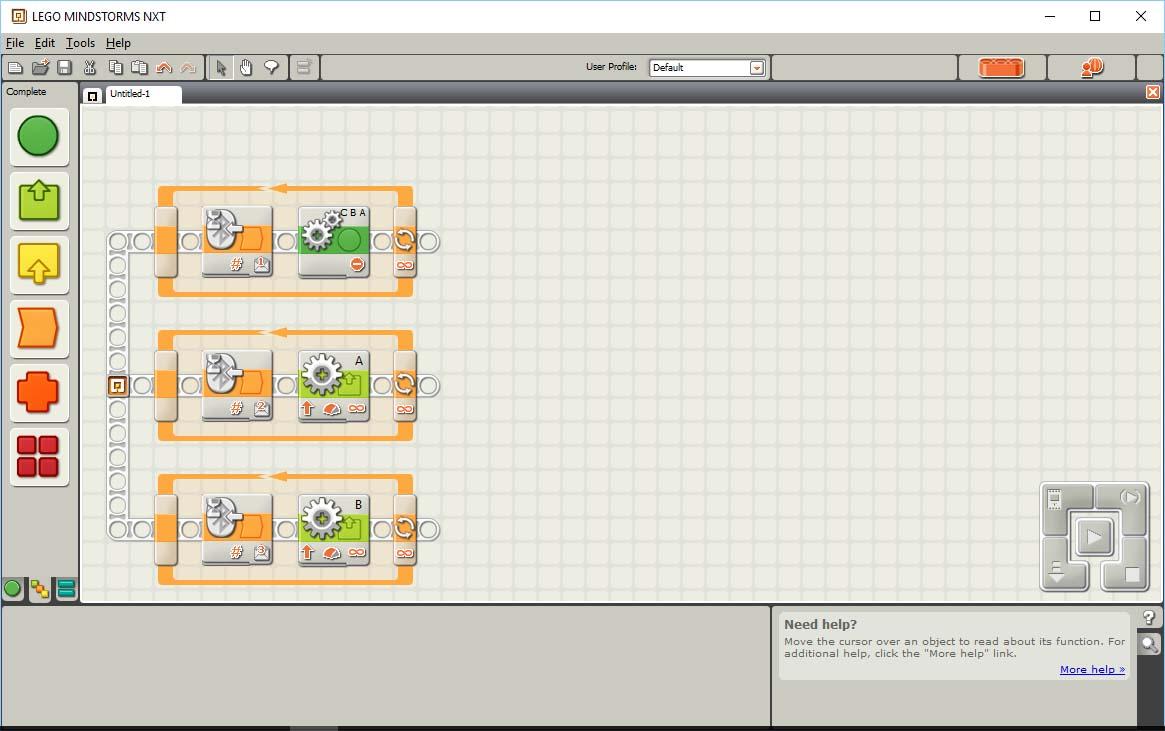Screen dimensions: 1165x731
Task: Click the orange LEGO brick button
Action: click(1002, 68)
